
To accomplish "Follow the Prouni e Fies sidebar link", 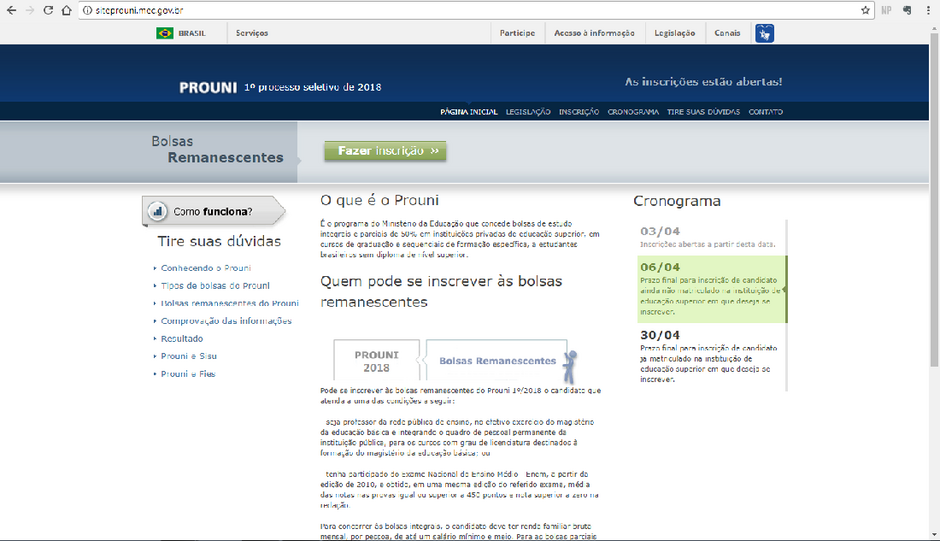I will coord(189,374).
